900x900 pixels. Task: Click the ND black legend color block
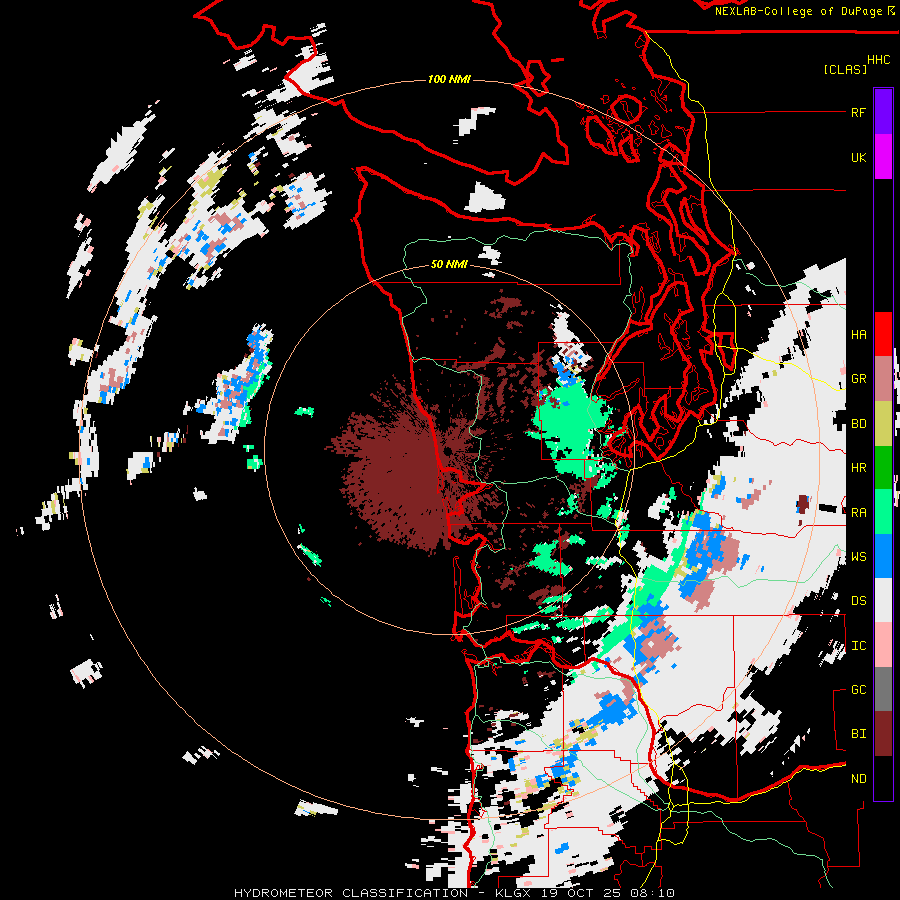coord(883,778)
